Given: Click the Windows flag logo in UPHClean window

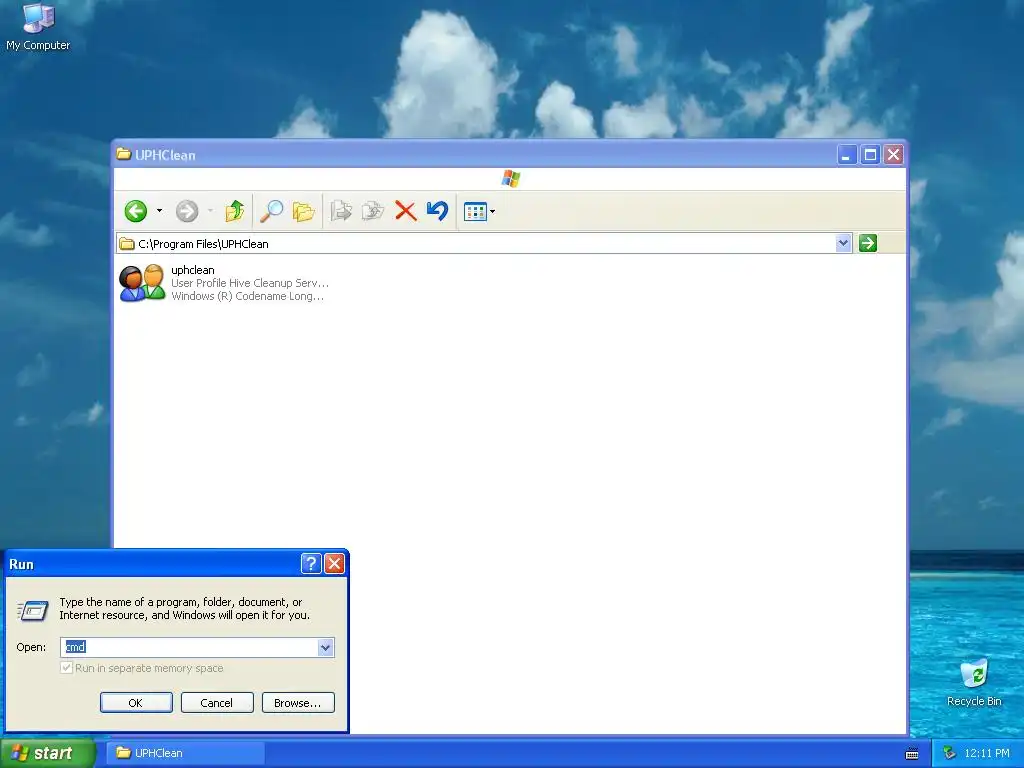Looking at the screenshot, I should click(x=511, y=178).
